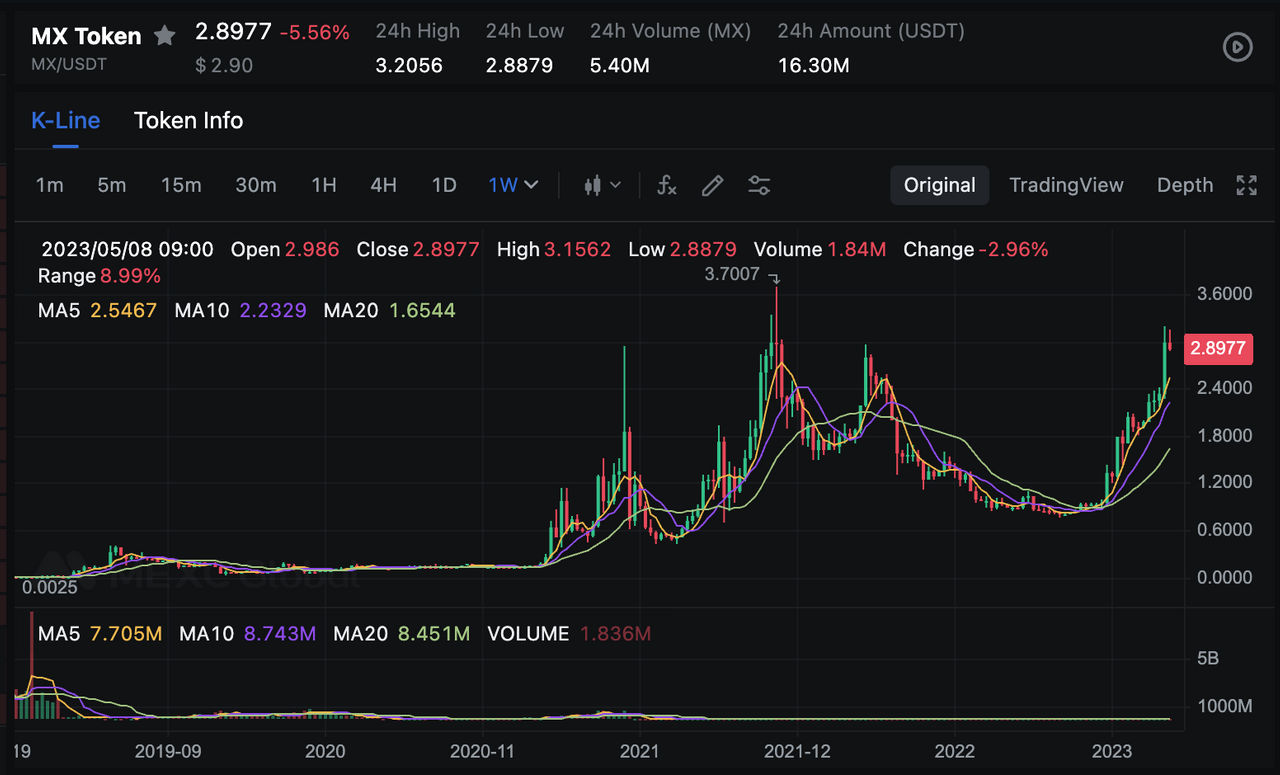
Task: Select the 1D timeframe
Action: 444,185
